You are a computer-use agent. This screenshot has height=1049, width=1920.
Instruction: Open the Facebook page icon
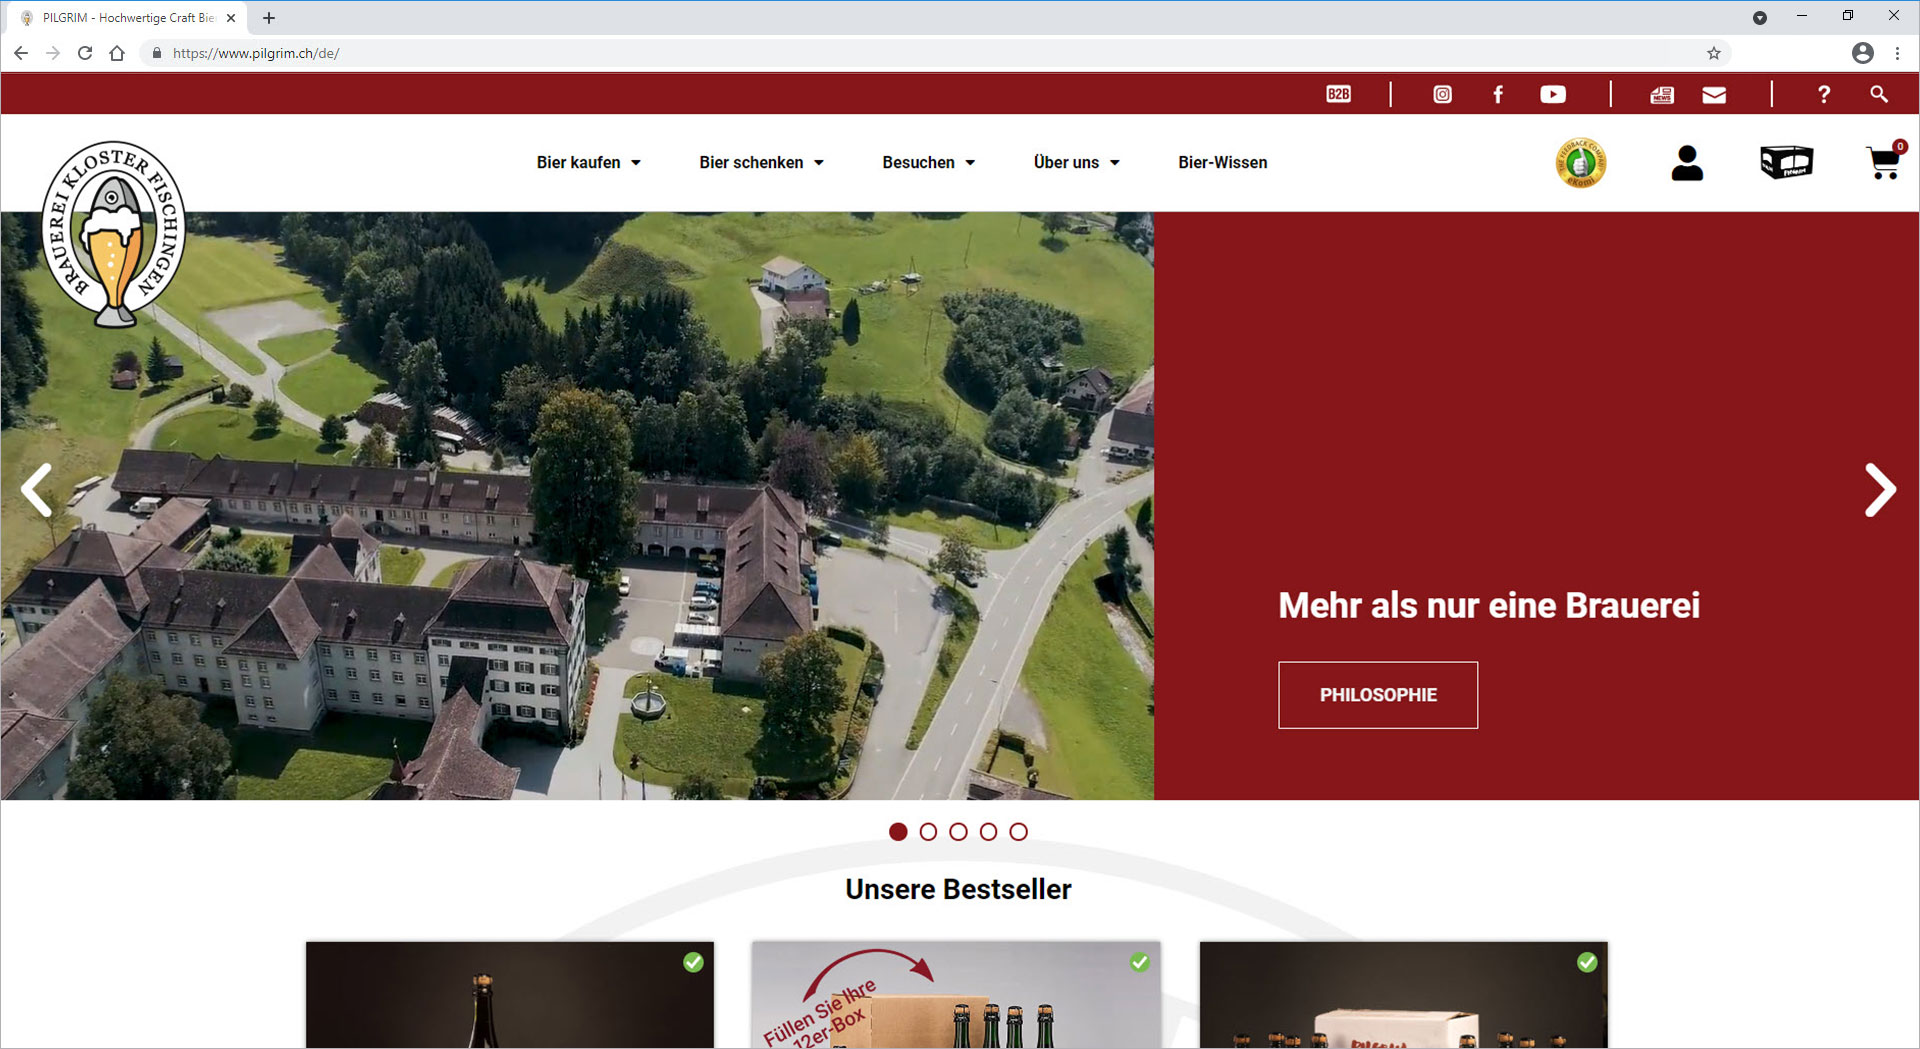(x=1498, y=94)
